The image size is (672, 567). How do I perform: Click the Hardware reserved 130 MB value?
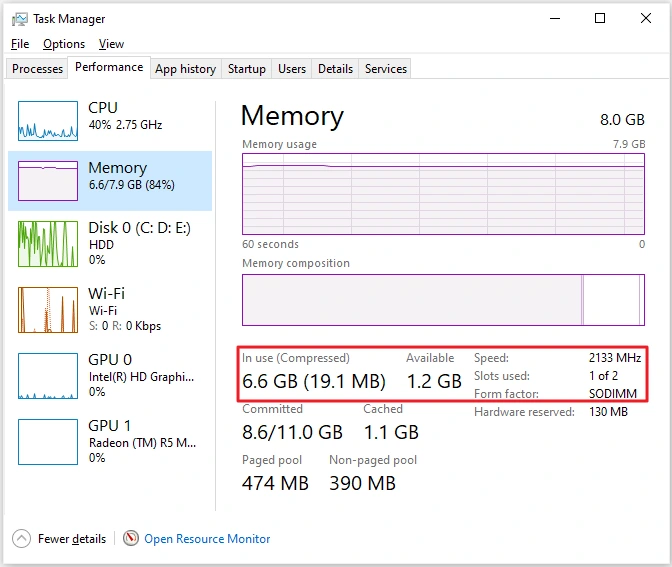[608, 411]
